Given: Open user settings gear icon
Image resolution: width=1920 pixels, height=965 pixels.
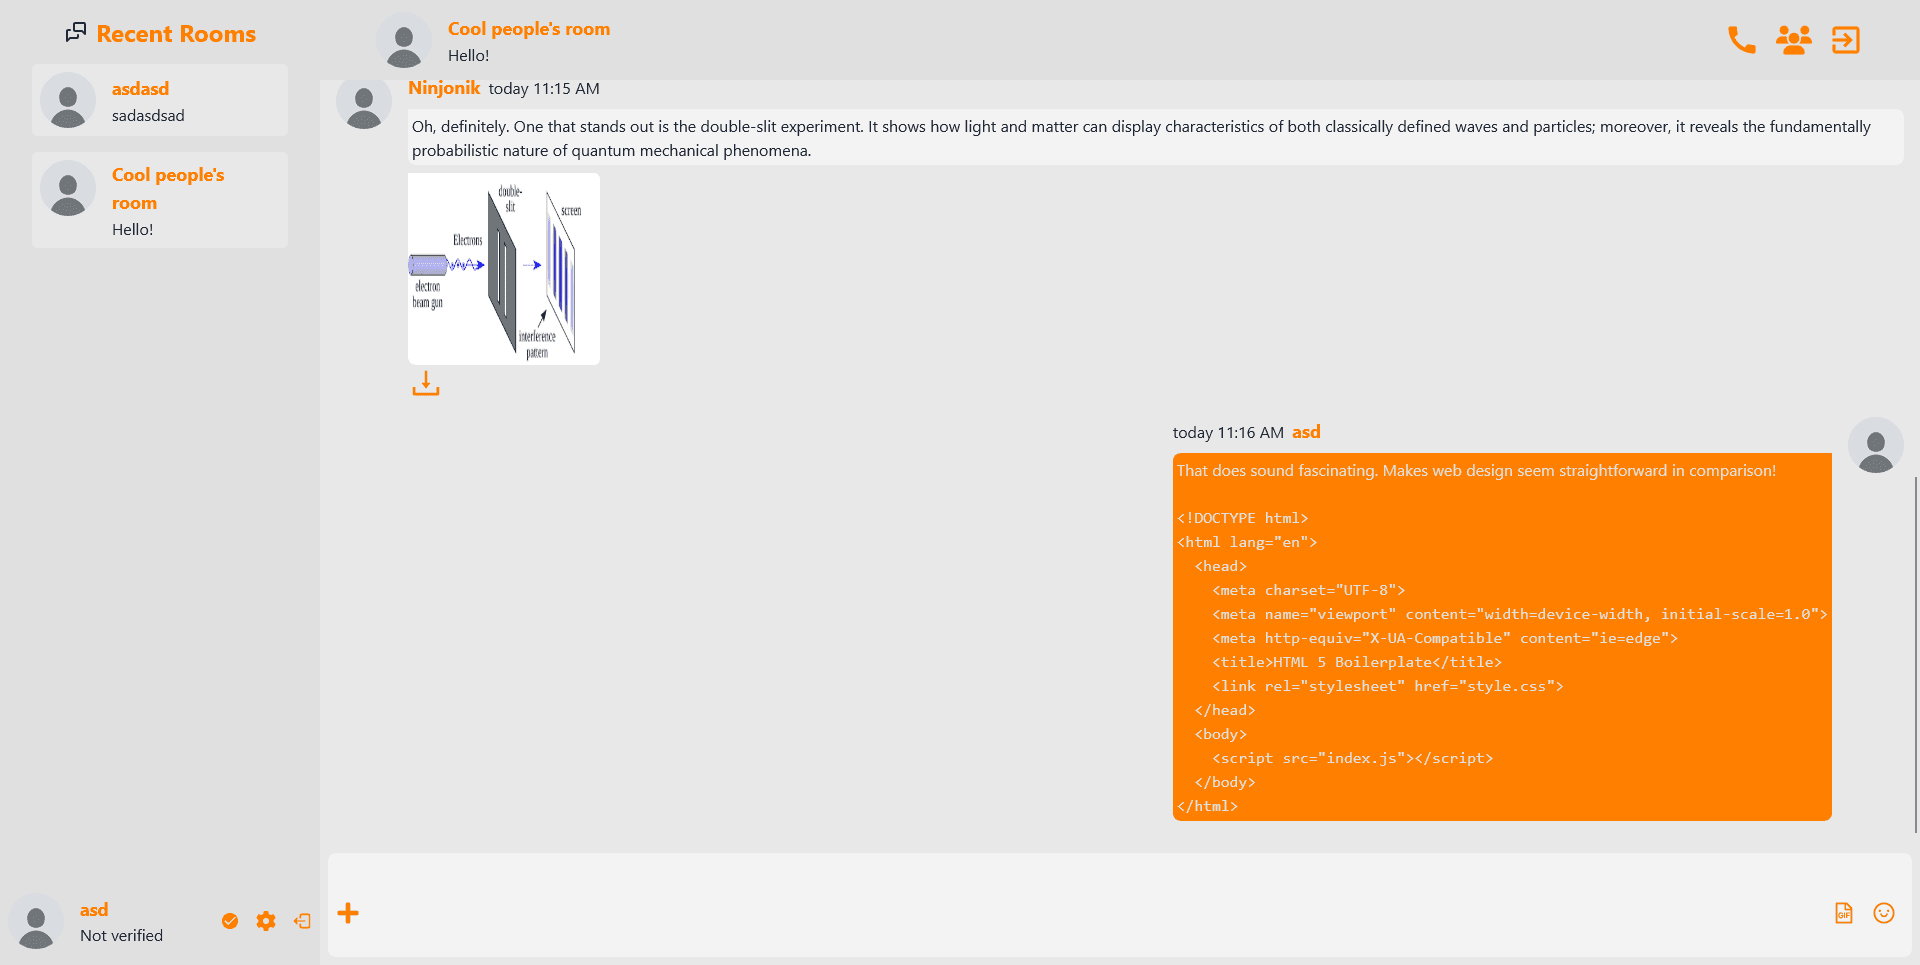Looking at the screenshot, I should tap(266, 921).
